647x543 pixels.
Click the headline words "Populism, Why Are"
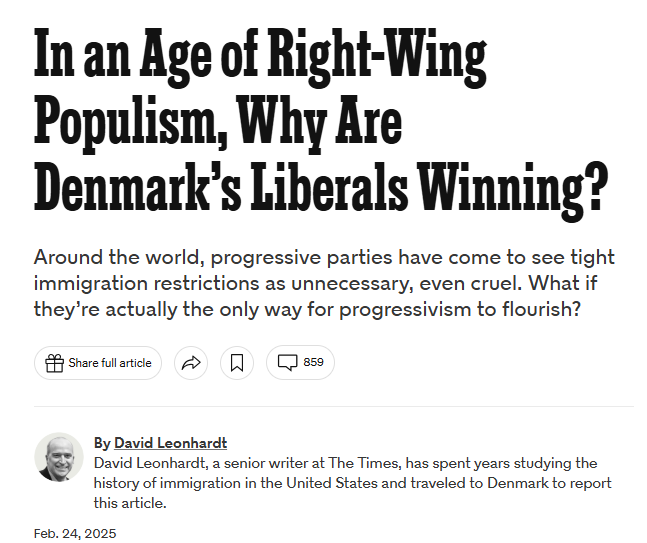click(x=218, y=125)
